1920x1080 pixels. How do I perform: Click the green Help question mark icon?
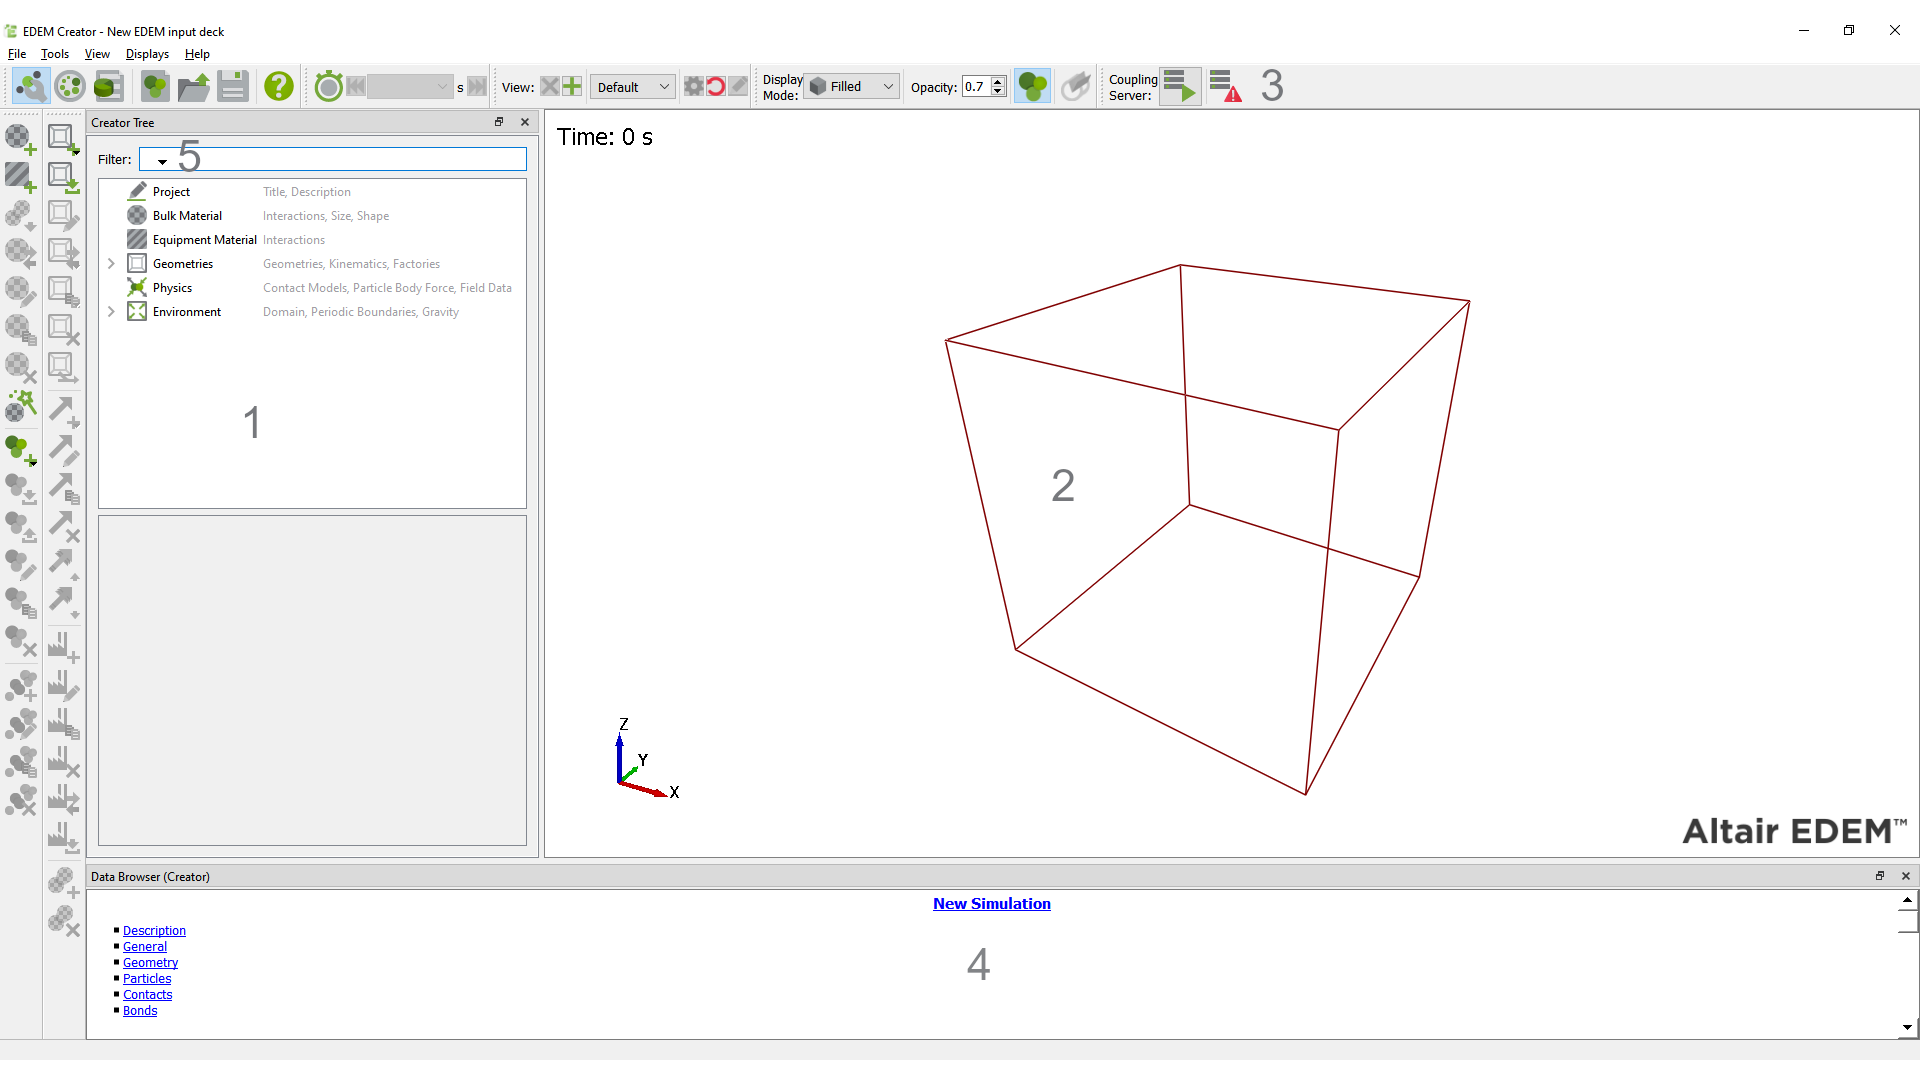[279, 86]
